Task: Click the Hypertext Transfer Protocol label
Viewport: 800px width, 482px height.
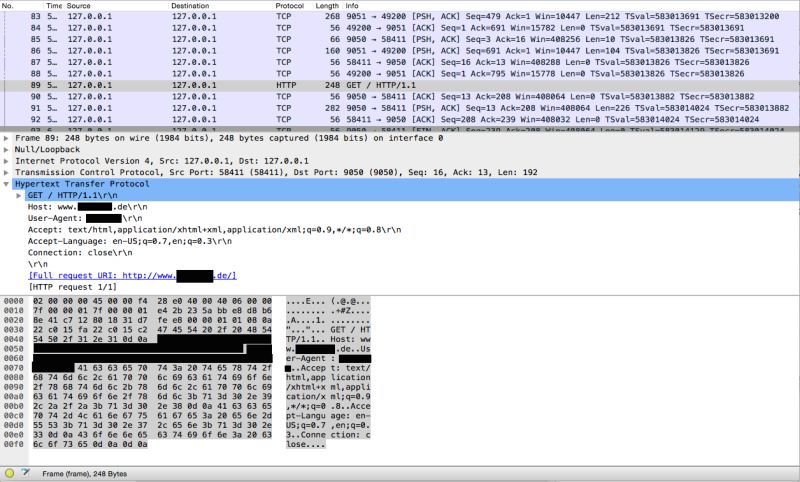Action: tap(82, 184)
